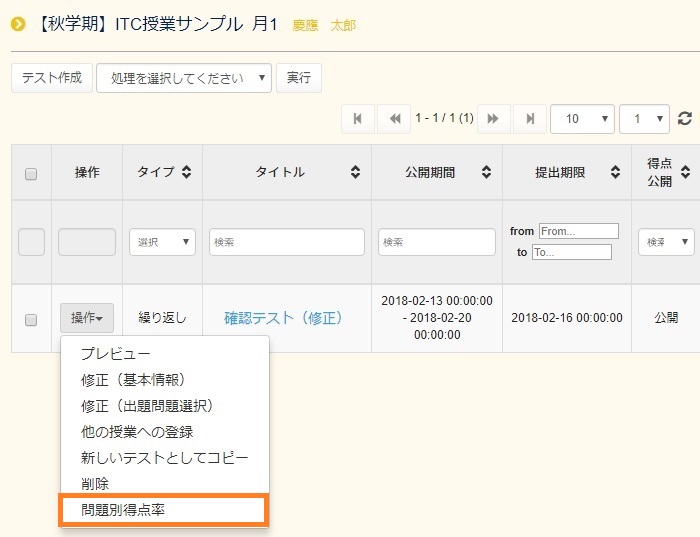Check the 確認テスト row checkbox
This screenshot has width=700, height=537.
coord(31,319)
